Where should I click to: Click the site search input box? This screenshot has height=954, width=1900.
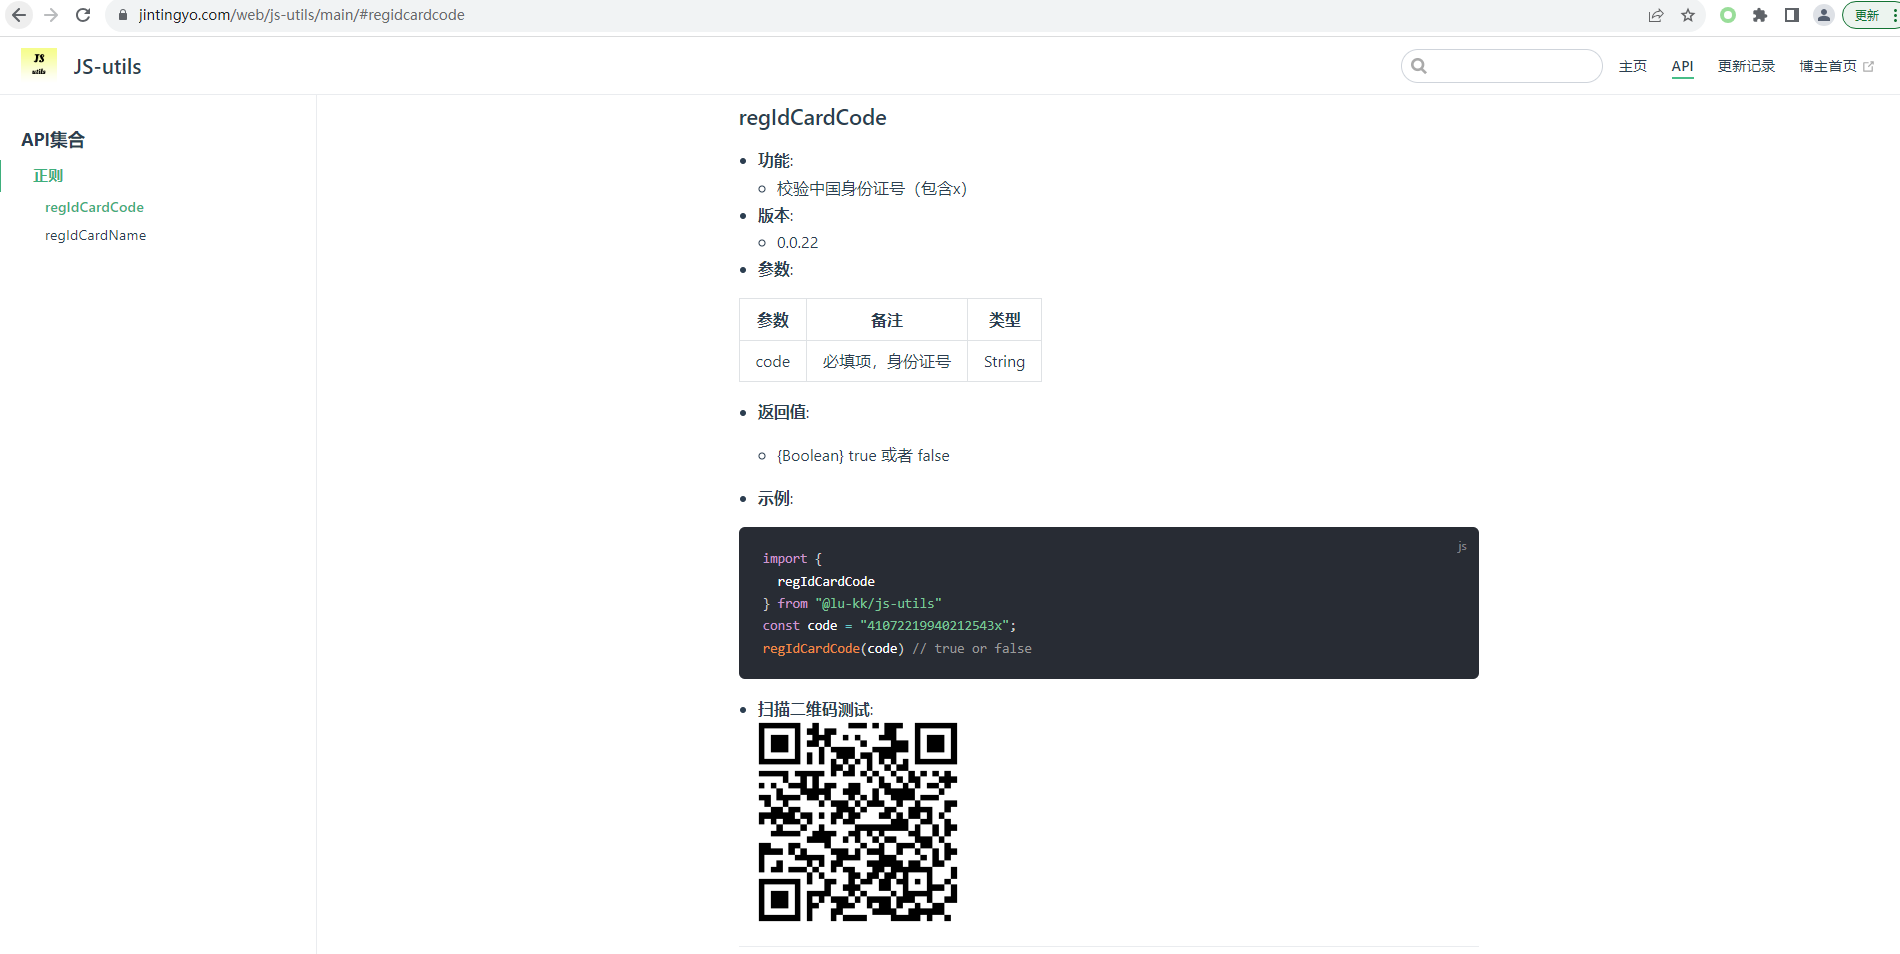(1502, 66)
